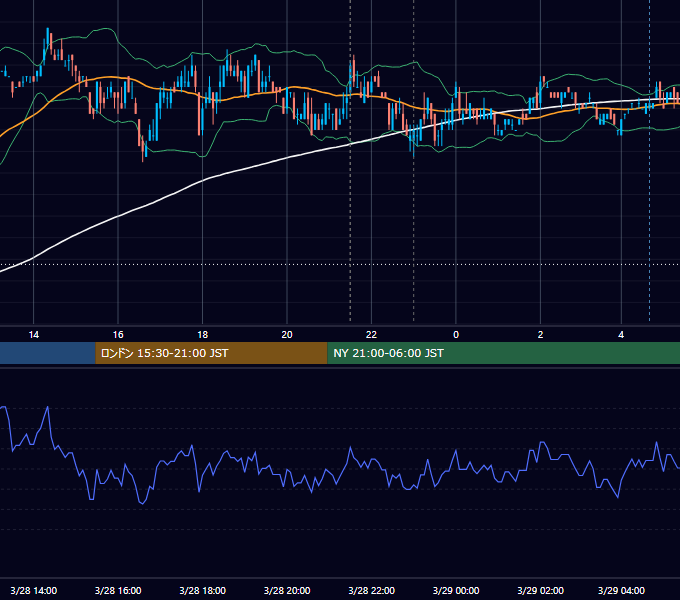Click the 3/28 20:00 time label
The height and width of the screenshot is (600, 680).
[x=287, y=590]
